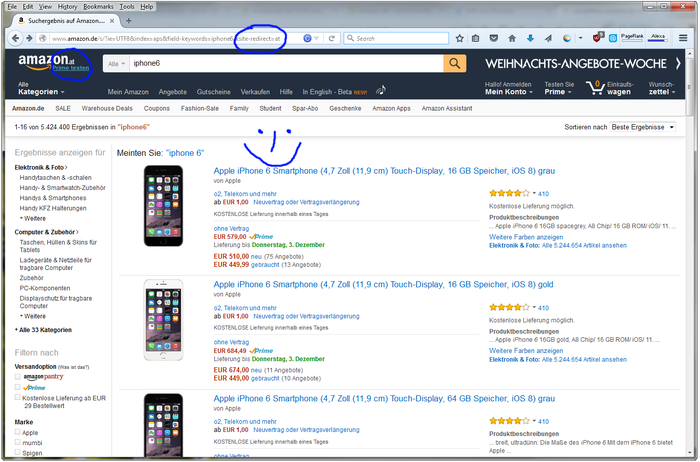Open the Coupons tab
The image size is (700, 462).
pos(157,108)
